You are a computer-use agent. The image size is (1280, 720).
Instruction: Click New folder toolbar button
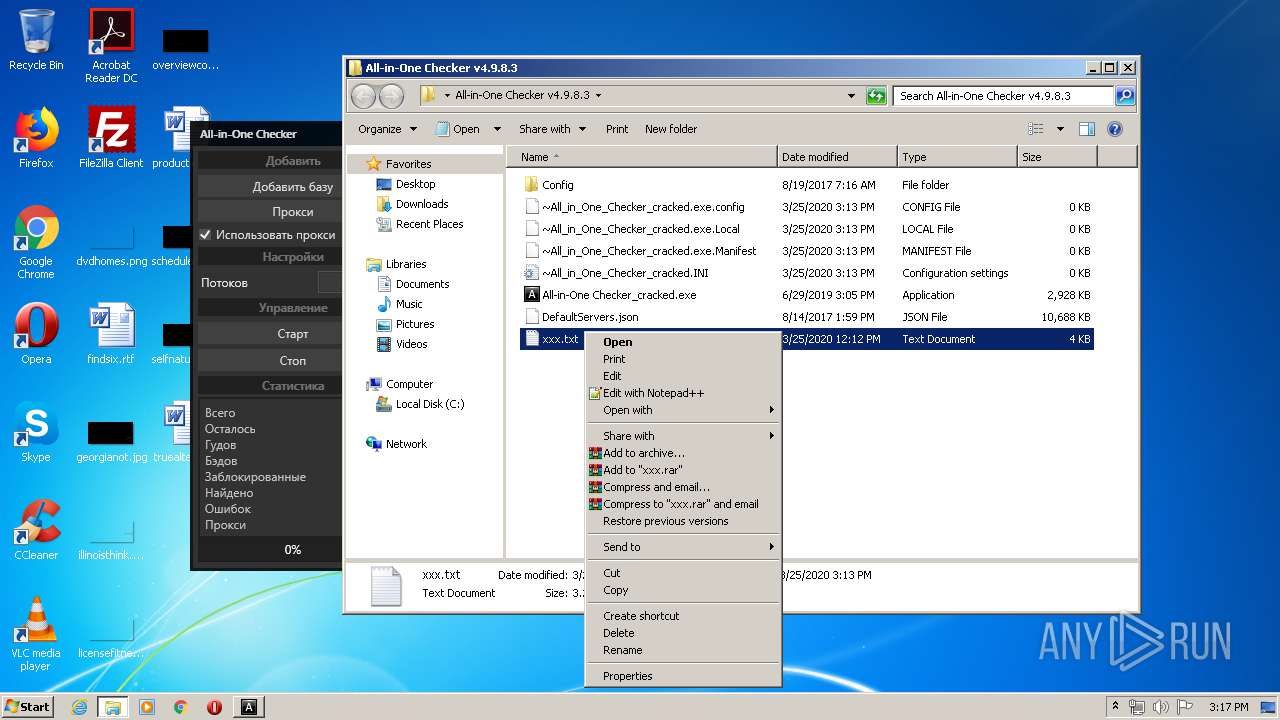tap(671, 129)
